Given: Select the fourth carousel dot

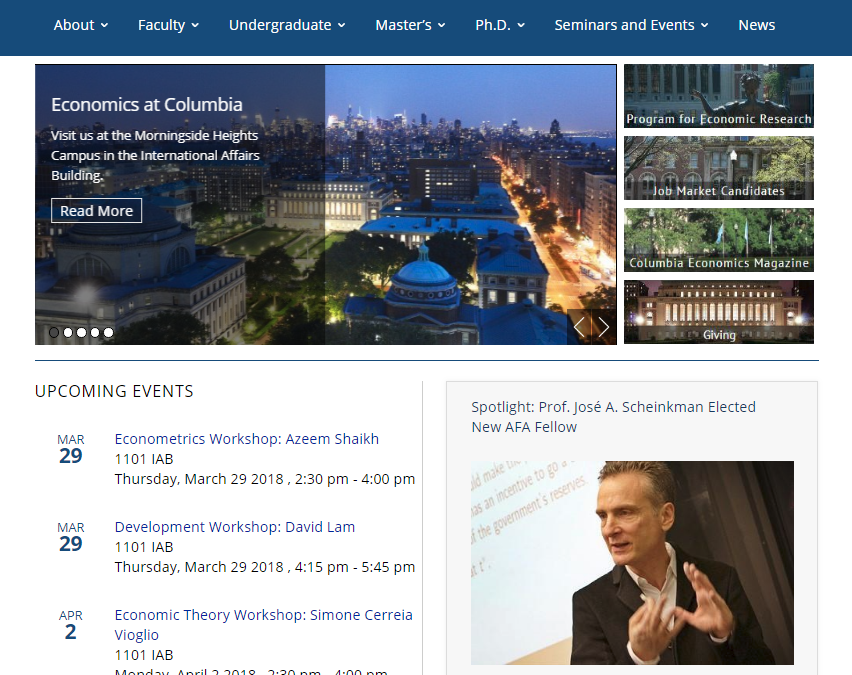Looking at the screenshot, I should [95, 332].
